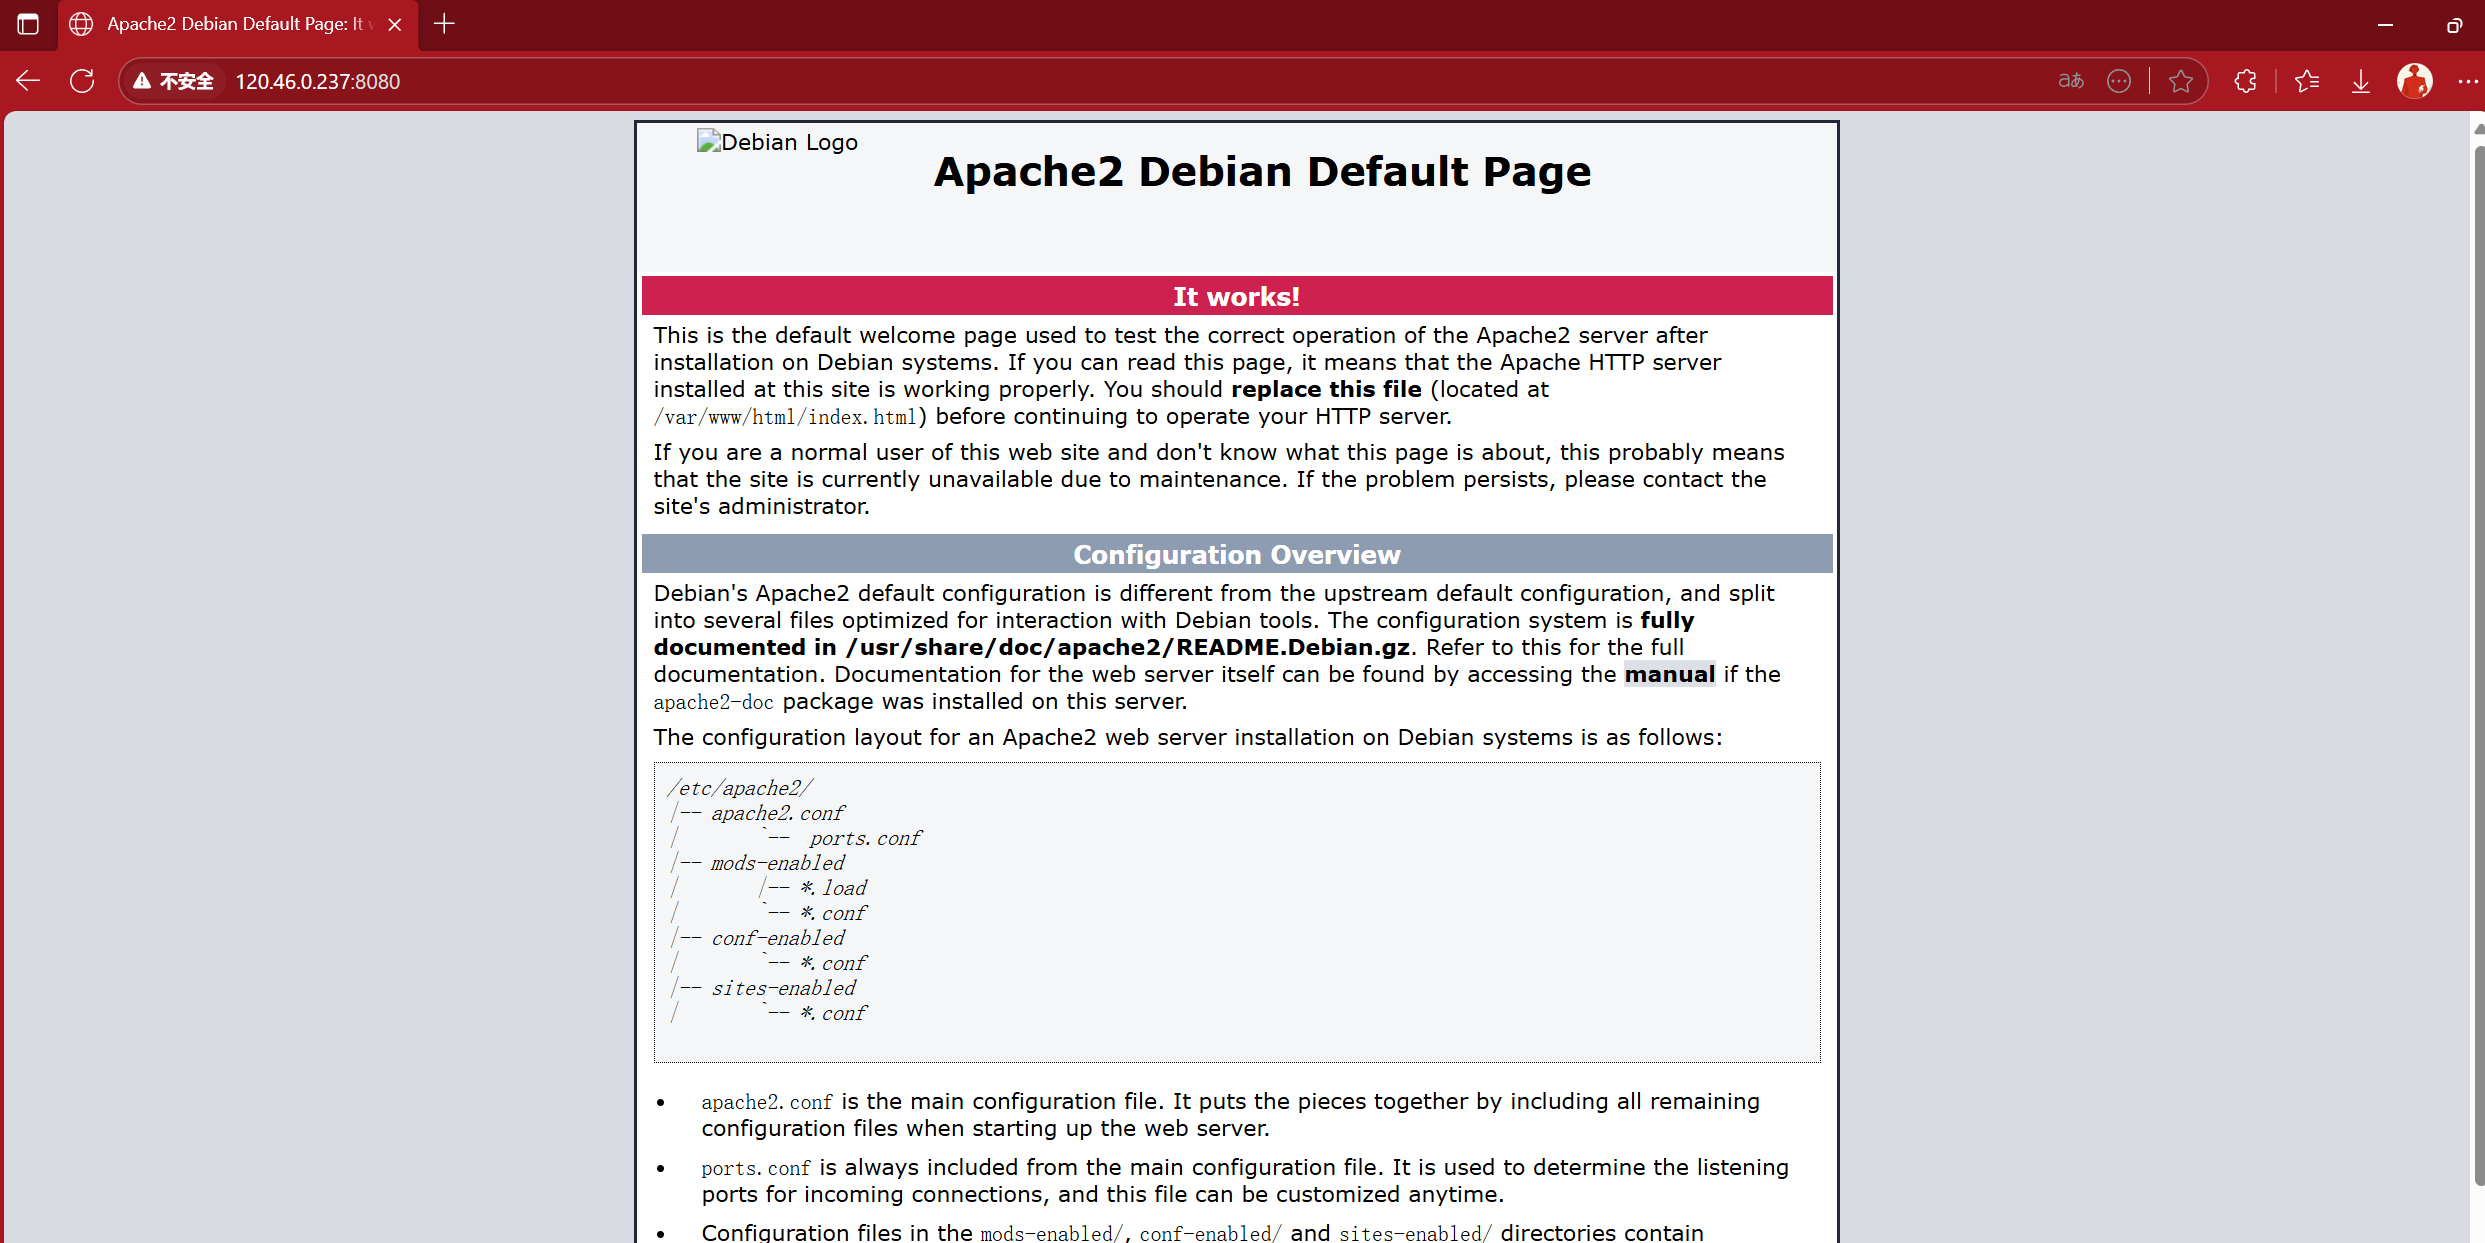Click the user profile avatar
The height and width of the screenshot is (1243, 2485).
2414,81
